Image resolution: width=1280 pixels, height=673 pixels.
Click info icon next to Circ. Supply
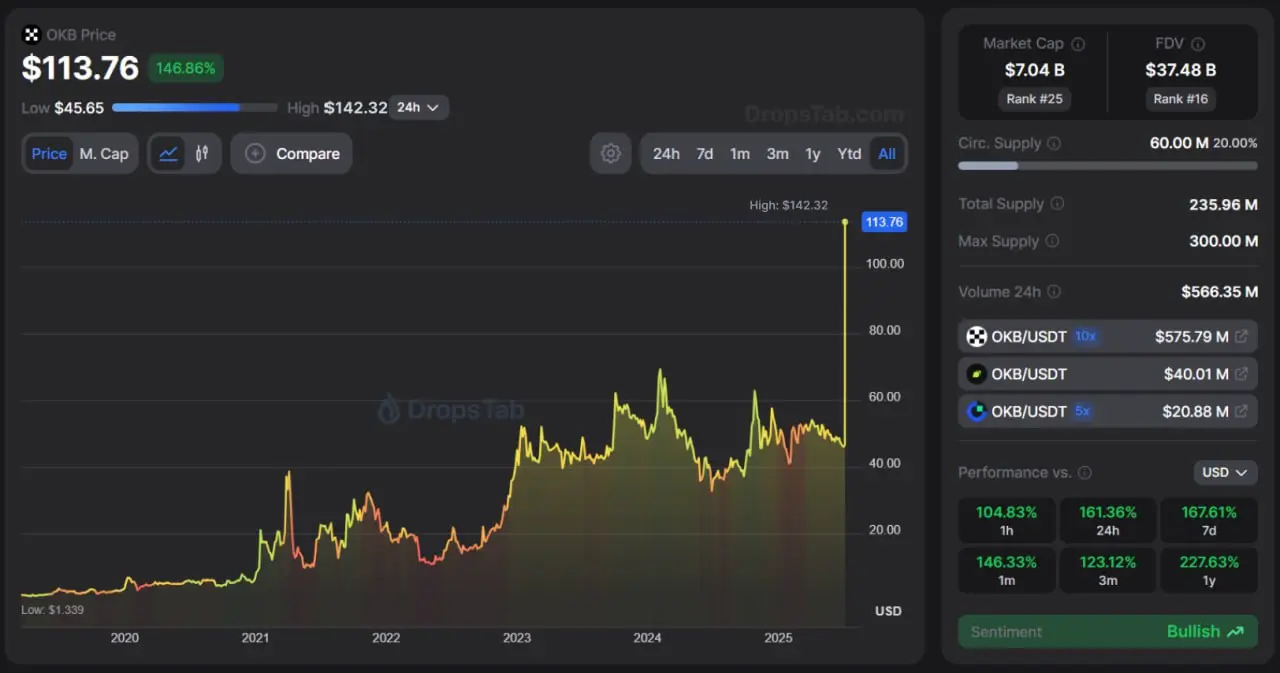[1054, 144]
